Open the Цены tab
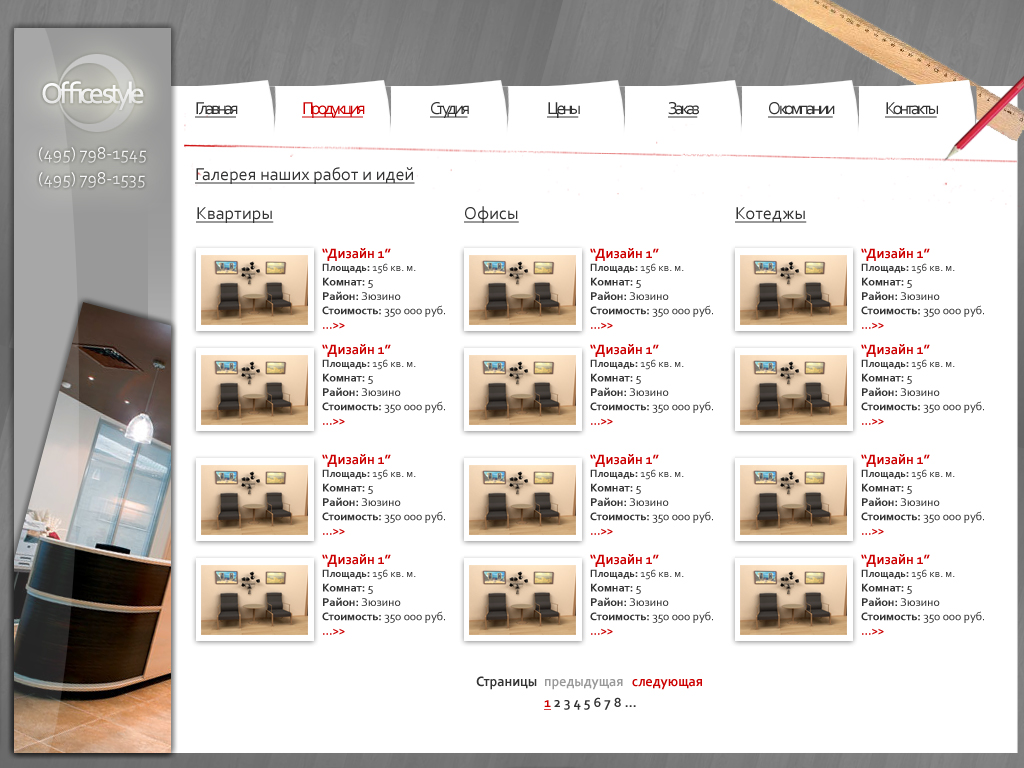Viewport: 1024px width, 768px height. pos(564,109)
